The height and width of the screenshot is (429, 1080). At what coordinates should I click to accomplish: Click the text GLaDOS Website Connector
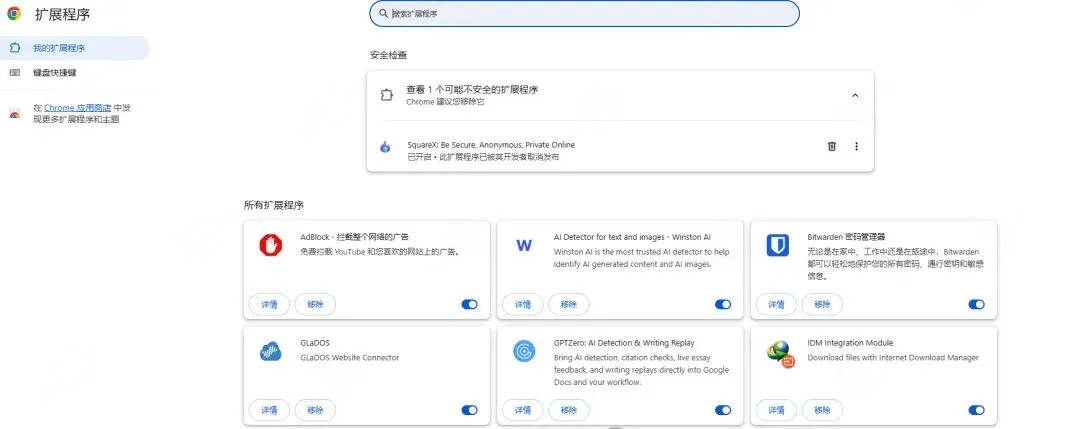coord(350,357)
